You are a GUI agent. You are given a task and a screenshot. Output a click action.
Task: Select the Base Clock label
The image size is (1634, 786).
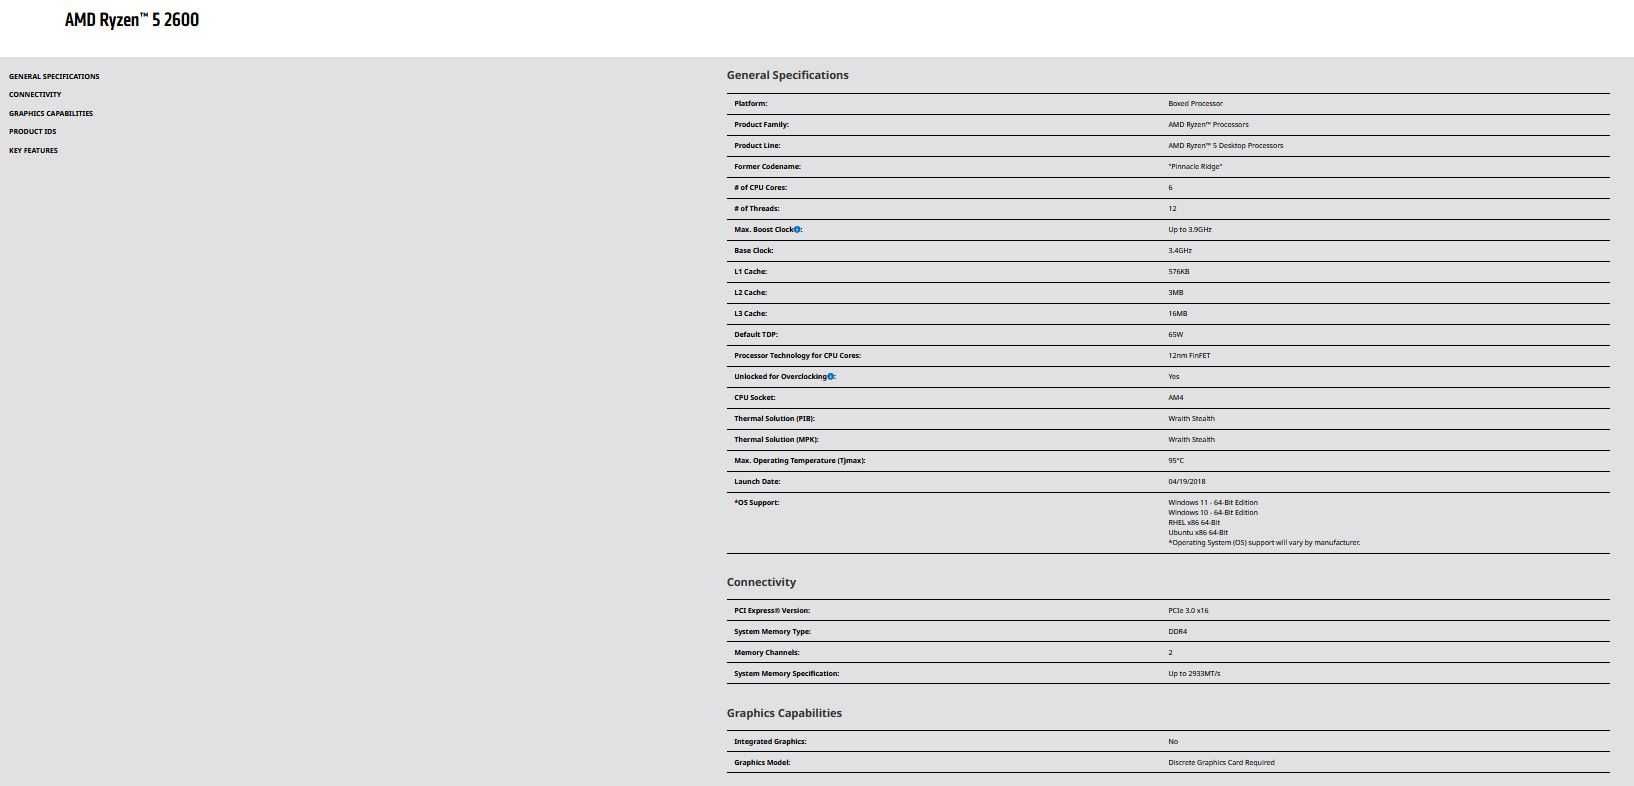click(754, 250)
